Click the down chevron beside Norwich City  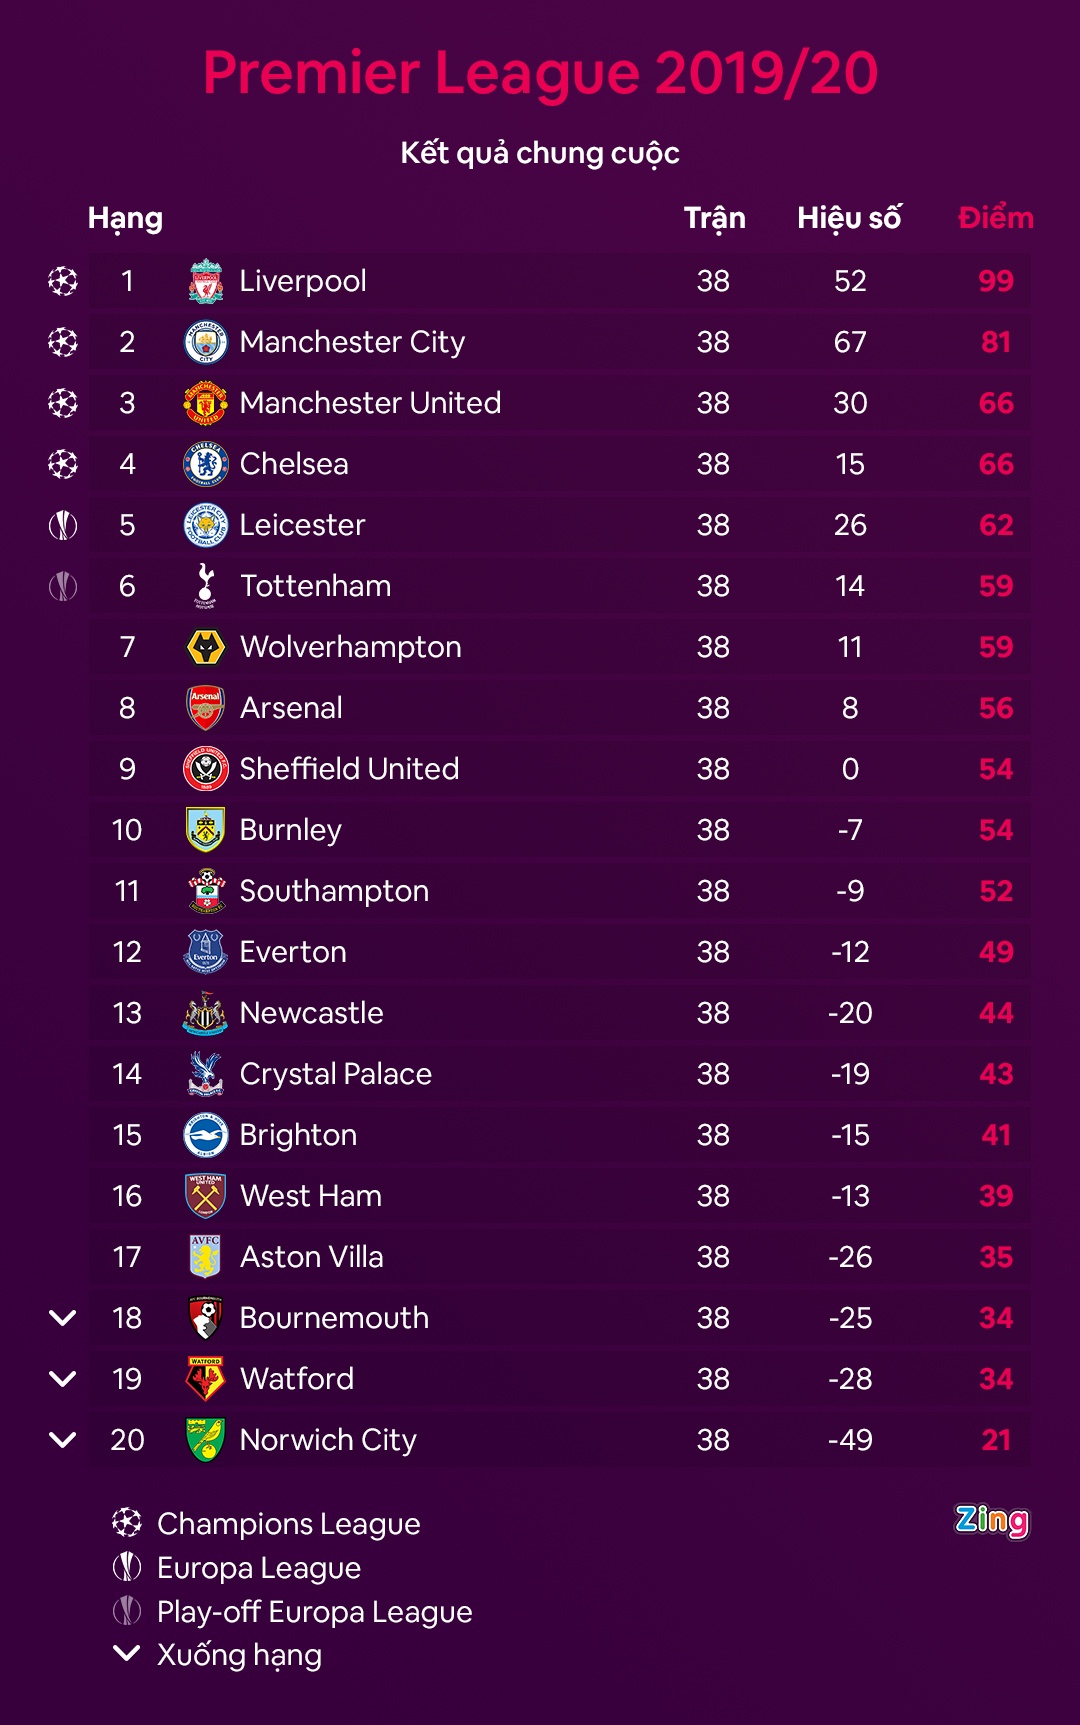tap(63, 1440)
